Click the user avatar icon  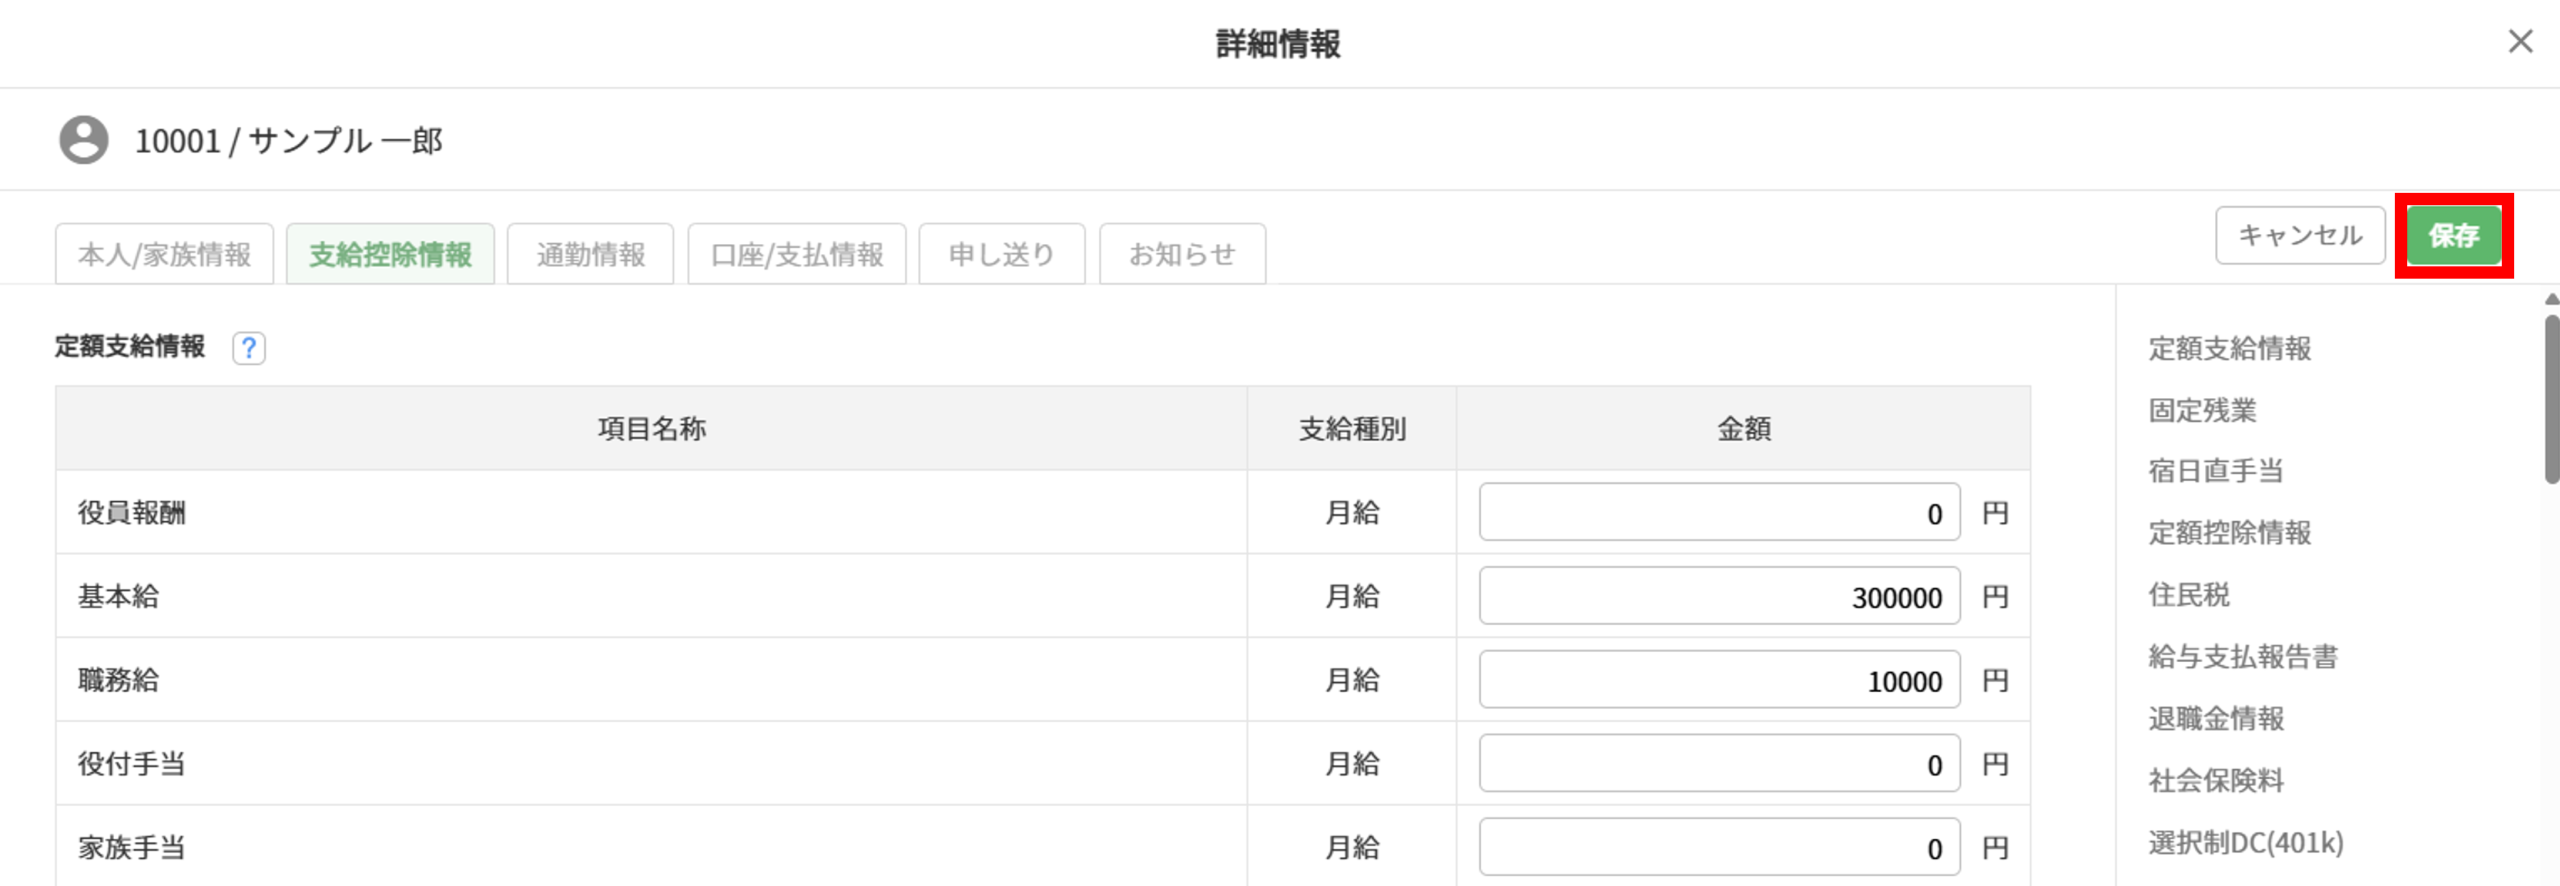click(x=84, y=140)
